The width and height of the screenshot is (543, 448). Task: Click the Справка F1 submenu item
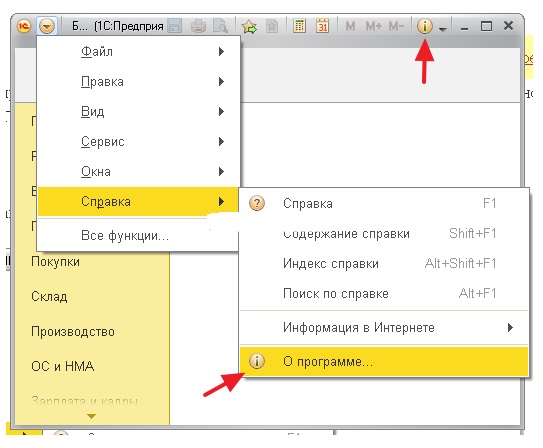tap(384, 204)
